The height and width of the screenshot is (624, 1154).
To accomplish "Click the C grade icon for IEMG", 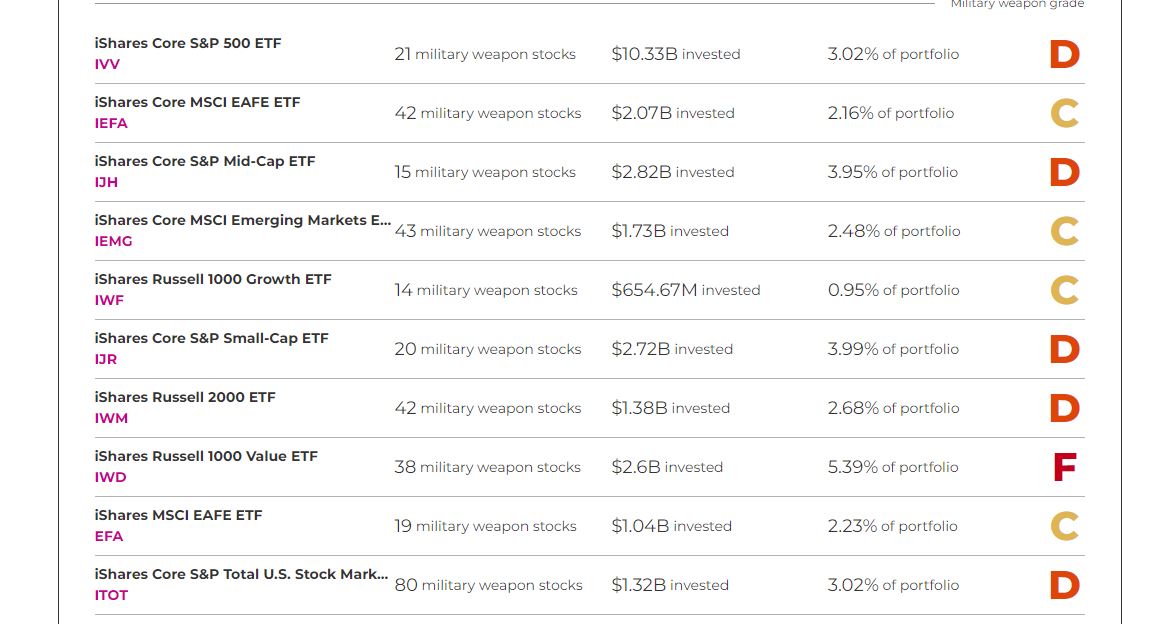I will pyautogui.click(x=1064, y=231).
